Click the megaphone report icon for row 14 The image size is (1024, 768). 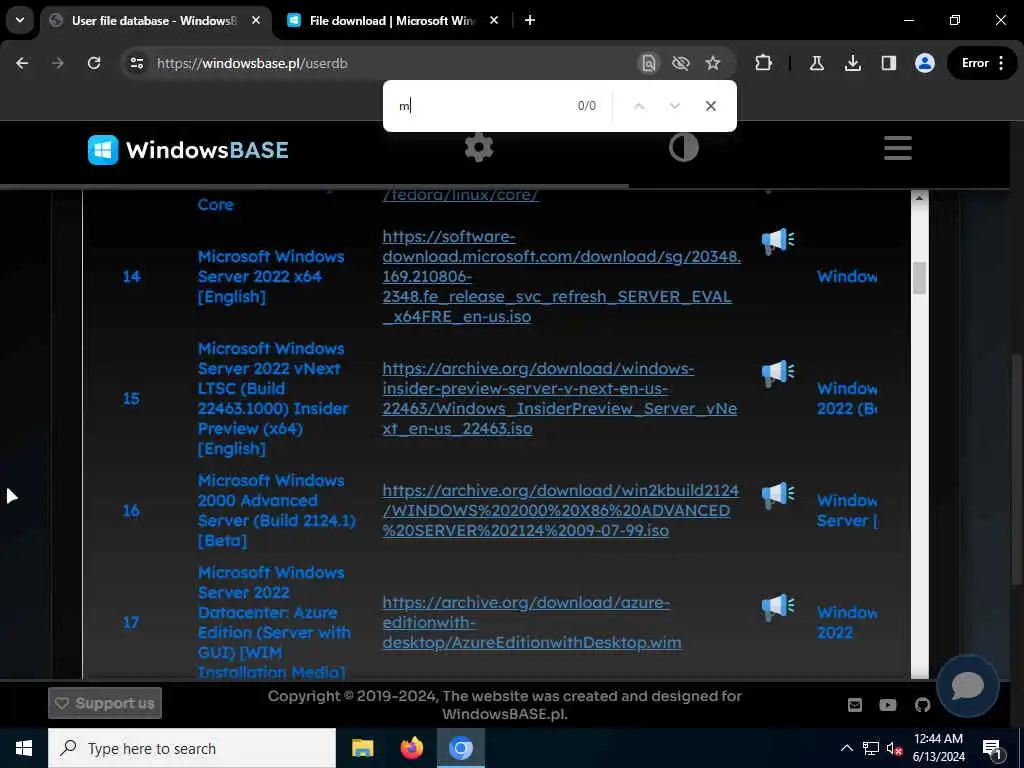point(778,241)
